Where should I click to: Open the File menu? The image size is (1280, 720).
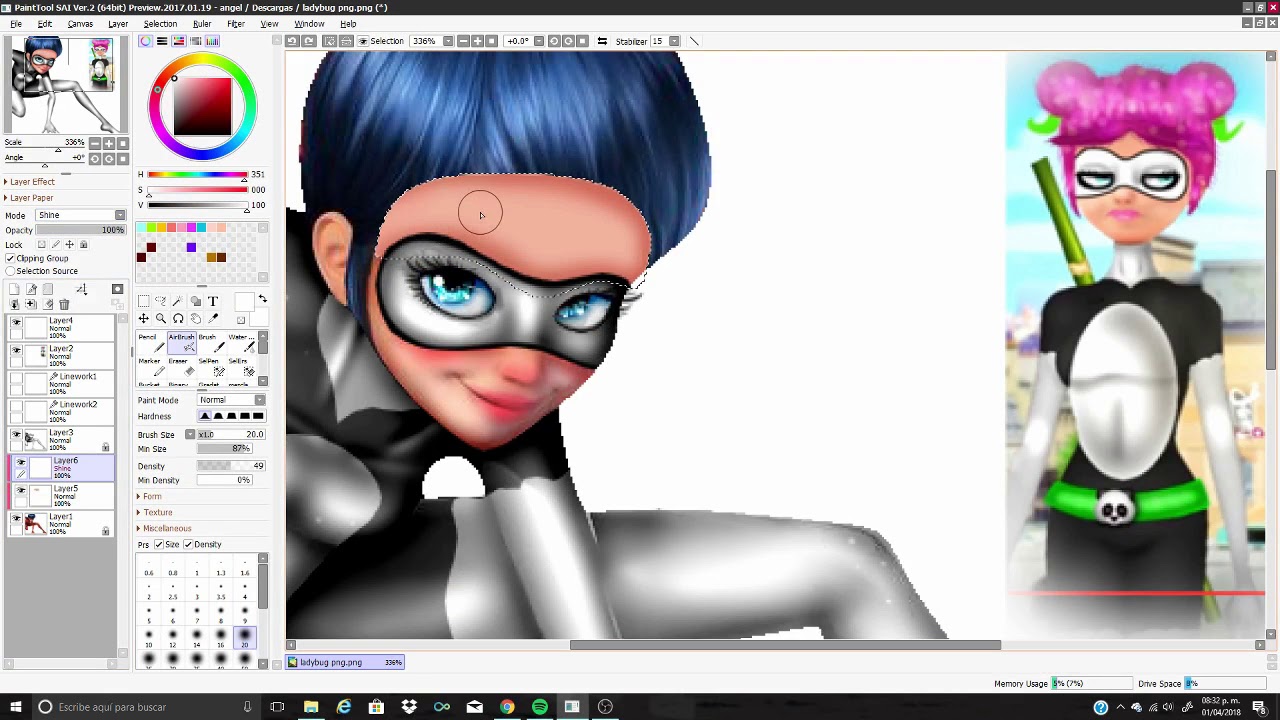point(16,24)
